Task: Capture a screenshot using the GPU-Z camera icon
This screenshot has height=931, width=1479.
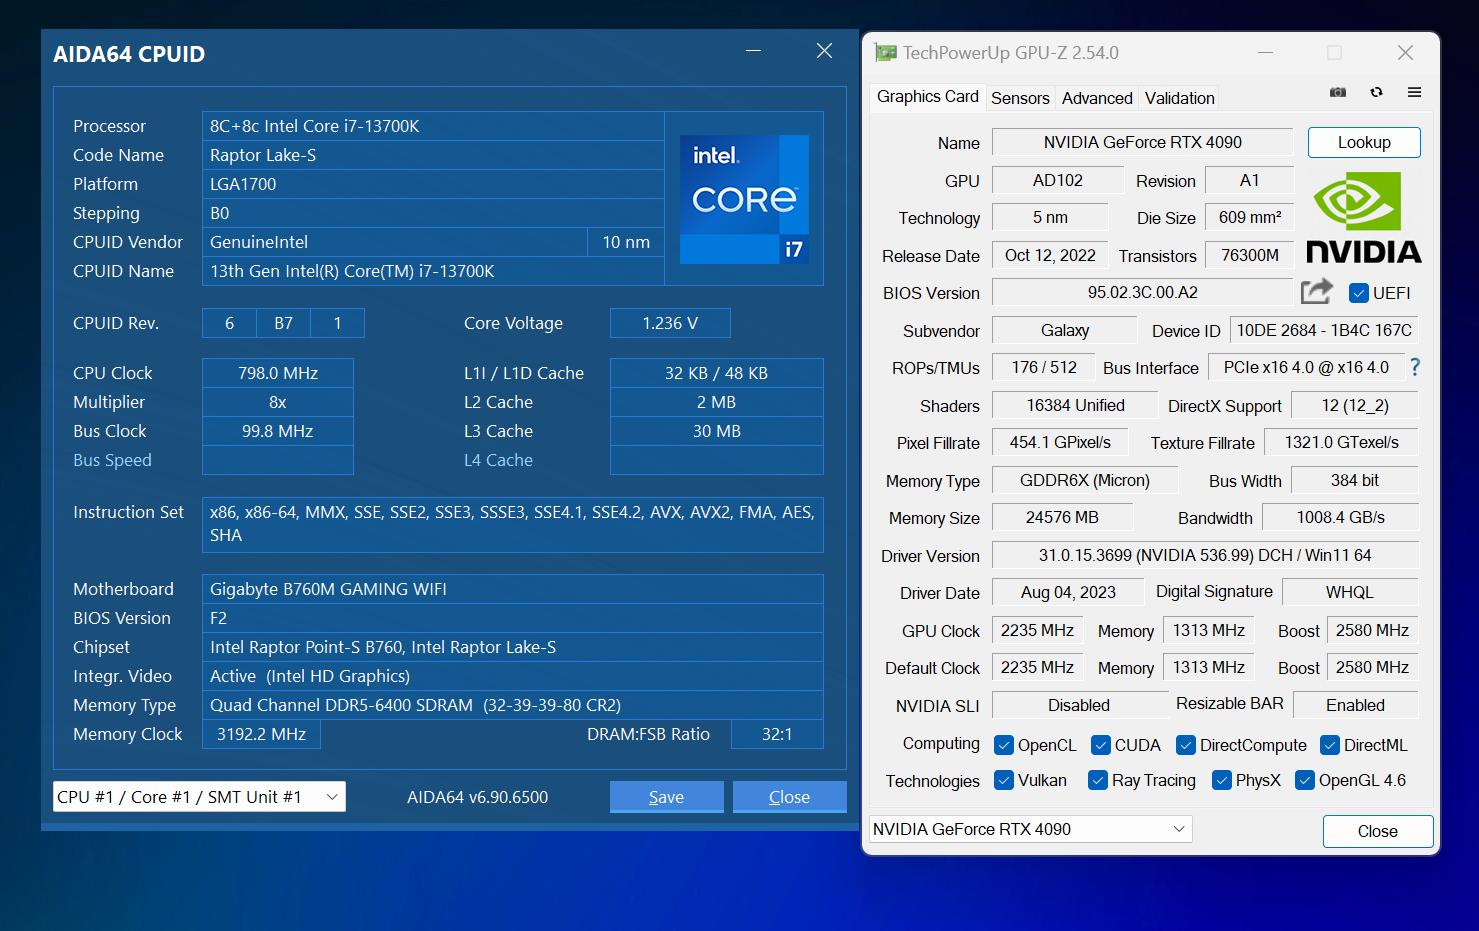Action: click(1337, 91)
